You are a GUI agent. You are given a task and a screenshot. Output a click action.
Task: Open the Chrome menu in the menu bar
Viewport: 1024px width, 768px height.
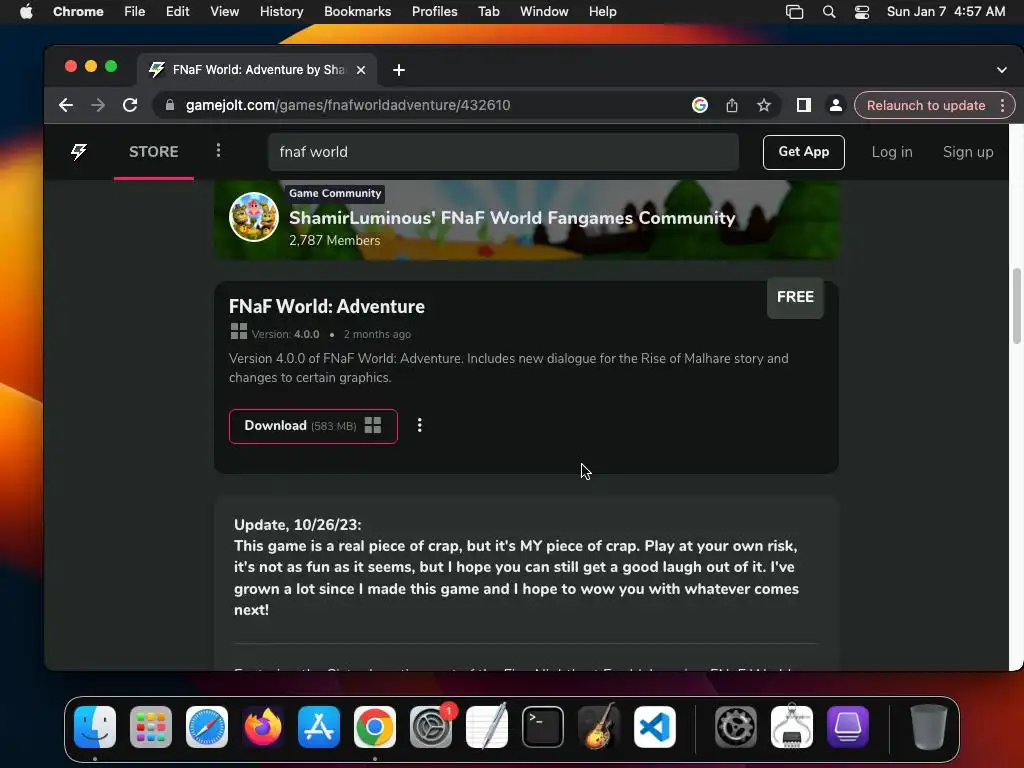(x=78, y=12)
